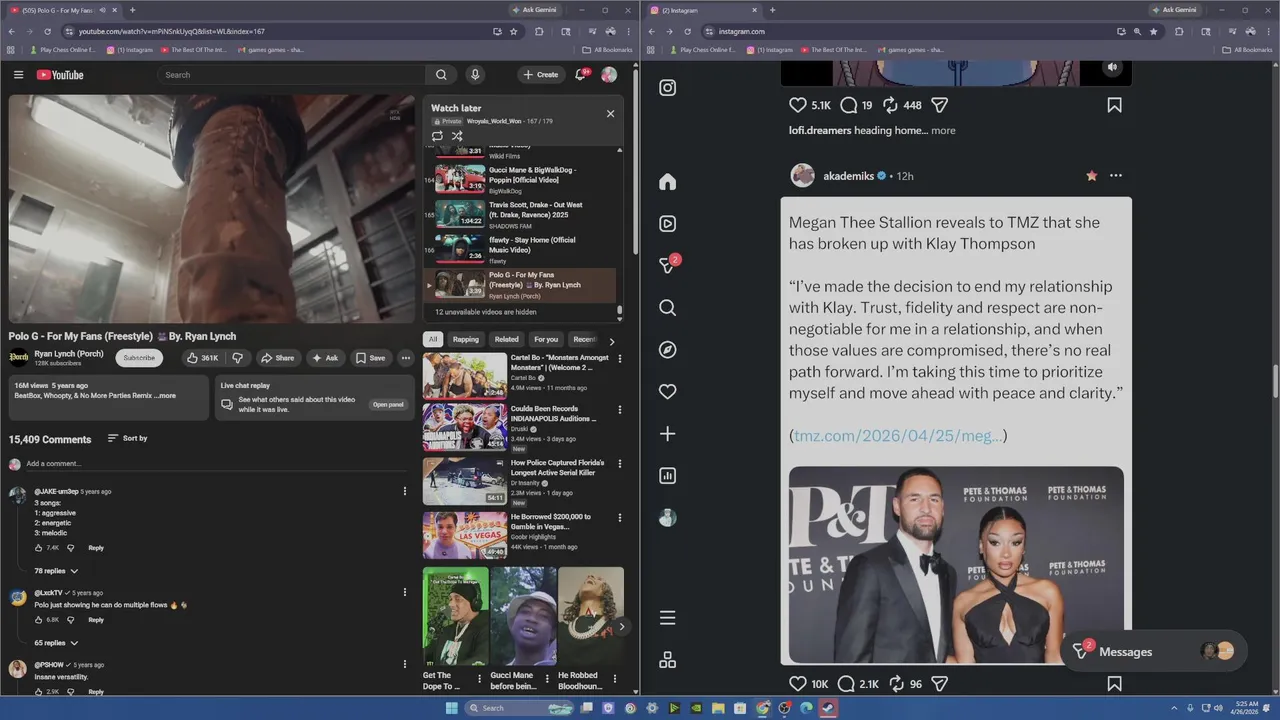Screen dimensions: 1280x720
Task: Like the Polo G video (361K)
Action: (x=202, y=358)
